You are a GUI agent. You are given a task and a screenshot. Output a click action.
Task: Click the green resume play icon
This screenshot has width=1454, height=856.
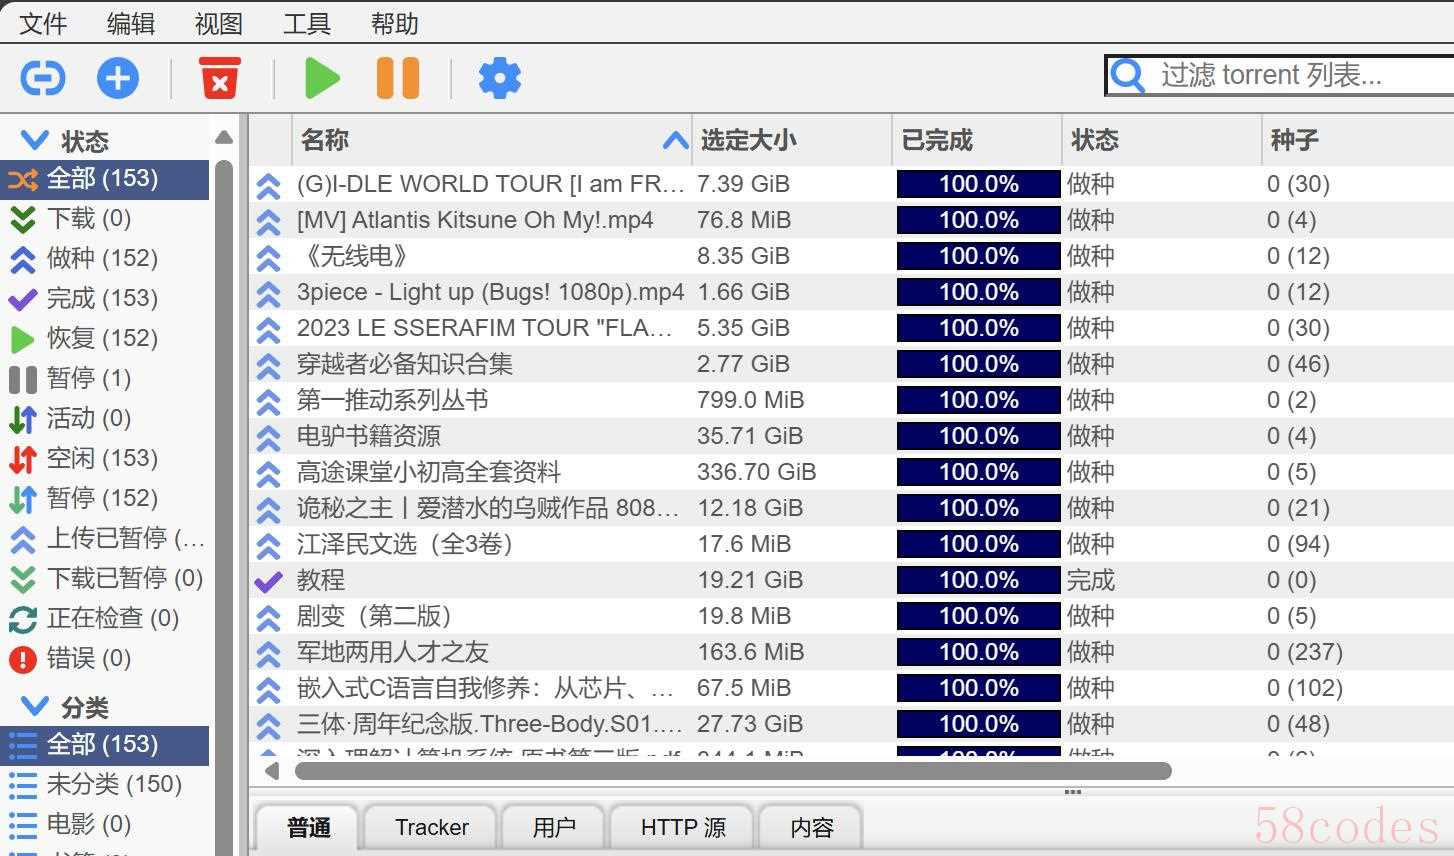pyautogui.click(x=322, y=78)
